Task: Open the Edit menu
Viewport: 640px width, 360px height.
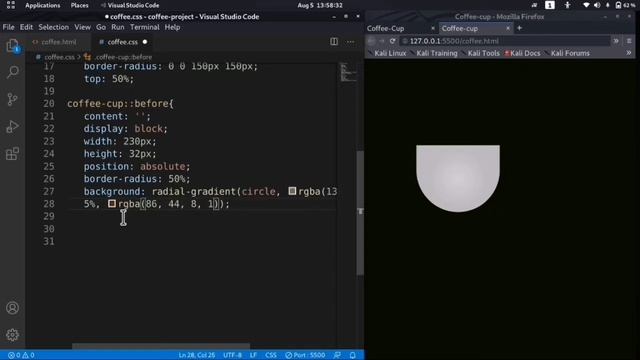Action: coord(26,27)
